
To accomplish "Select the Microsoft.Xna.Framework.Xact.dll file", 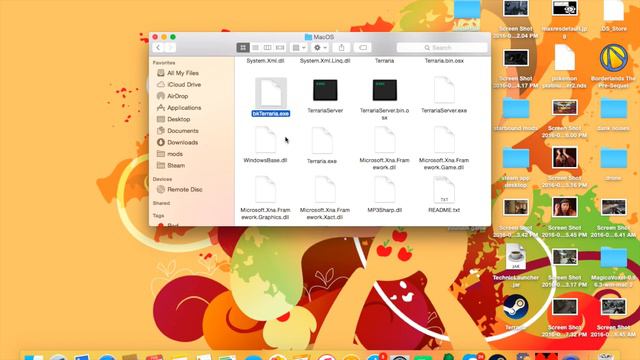I will coord(325,198).
